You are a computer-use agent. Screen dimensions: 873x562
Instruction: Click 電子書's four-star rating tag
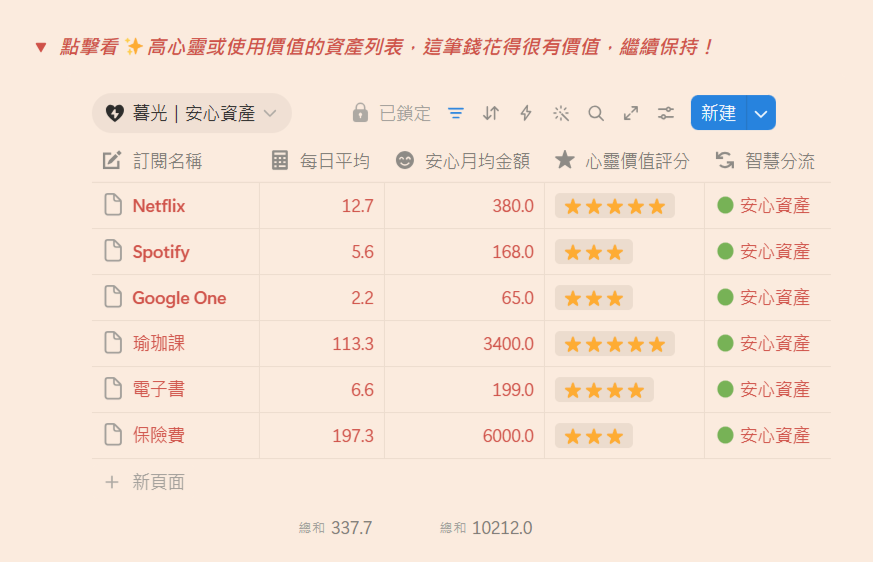pyautogui.click(x=604, y=390)
